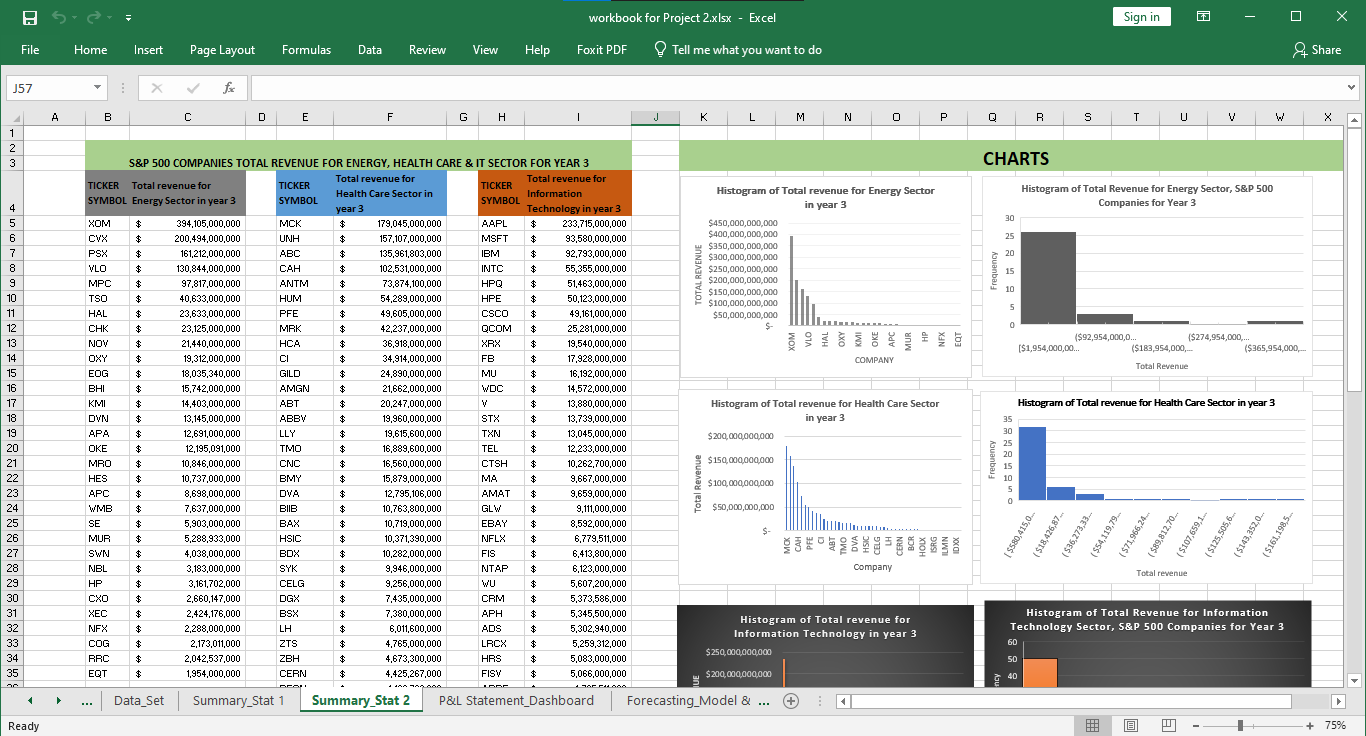Switch to Page Layout view icon
The height and width of the screenshot is (736, 1366).
[1130, 725]
